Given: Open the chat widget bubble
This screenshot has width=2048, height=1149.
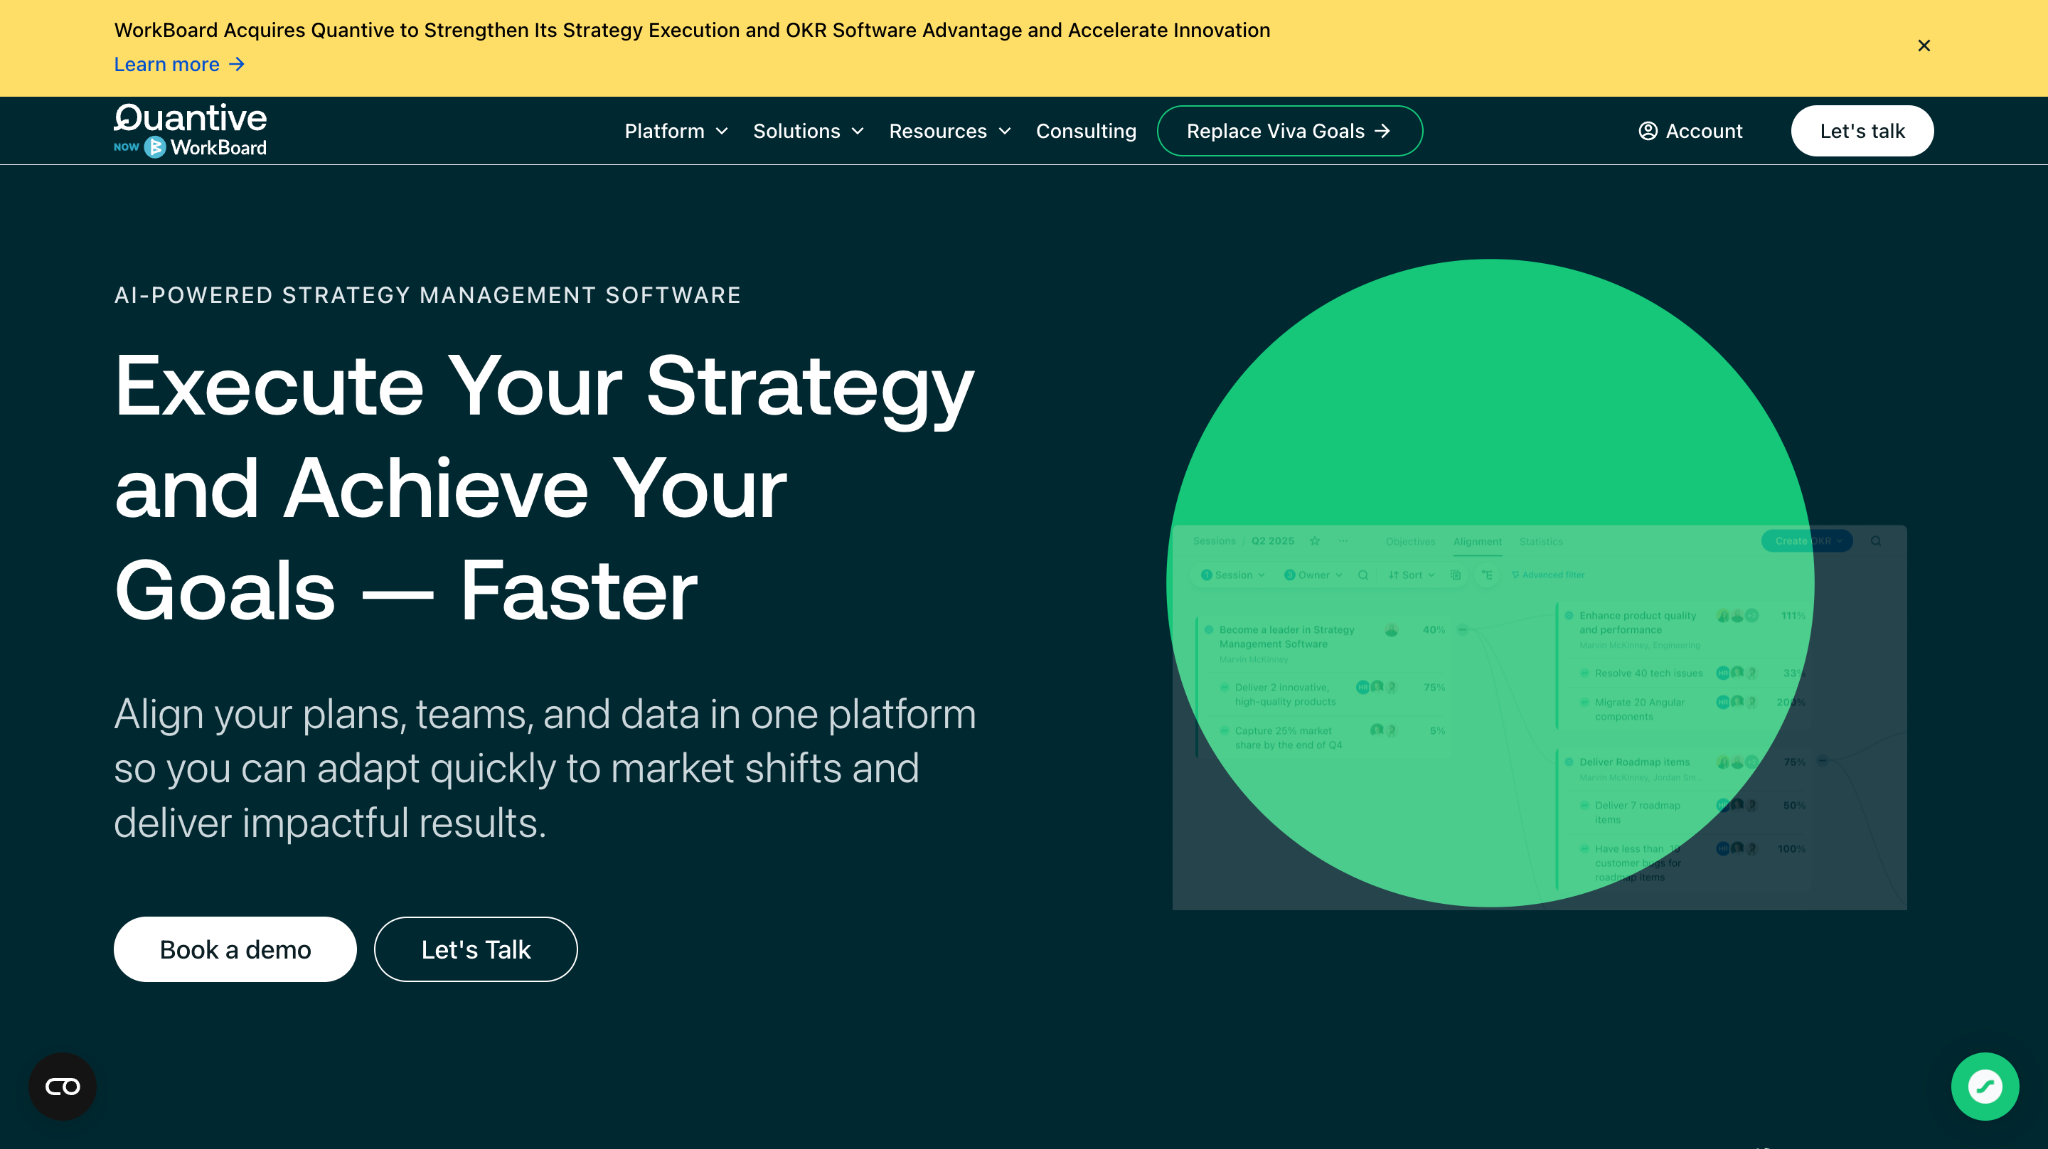Looking at the screenshot, I should pos(1984,1086).
